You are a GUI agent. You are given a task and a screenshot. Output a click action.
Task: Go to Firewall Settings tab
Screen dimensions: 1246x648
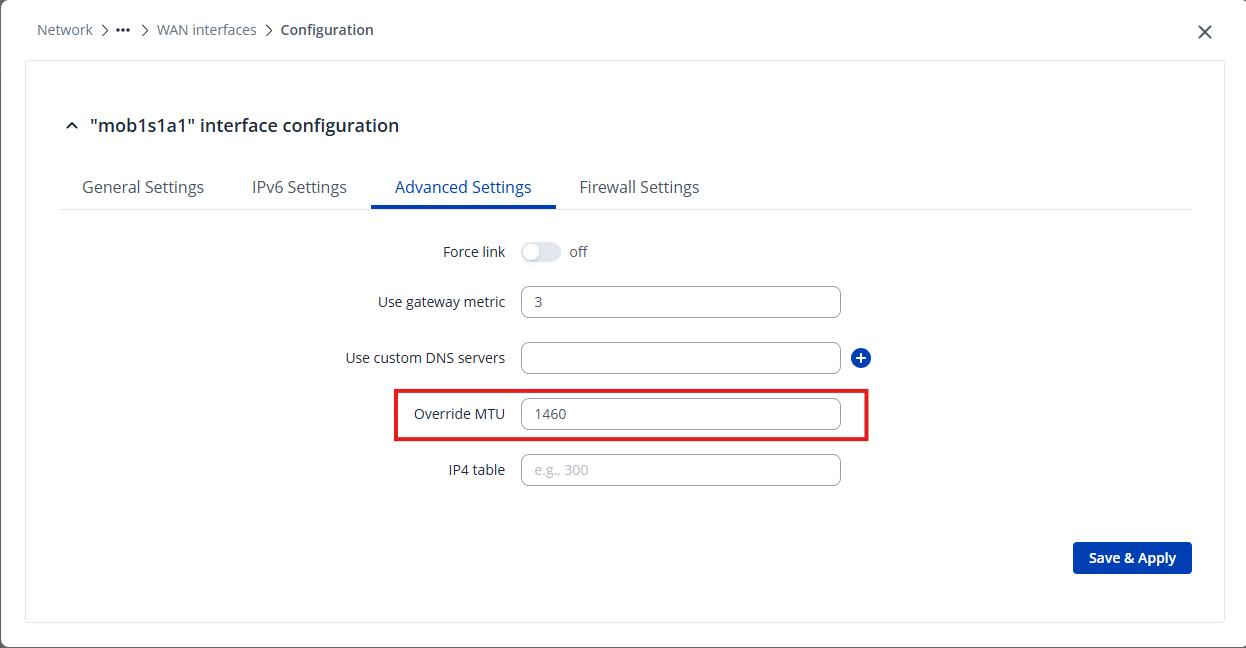click(639, 187)
